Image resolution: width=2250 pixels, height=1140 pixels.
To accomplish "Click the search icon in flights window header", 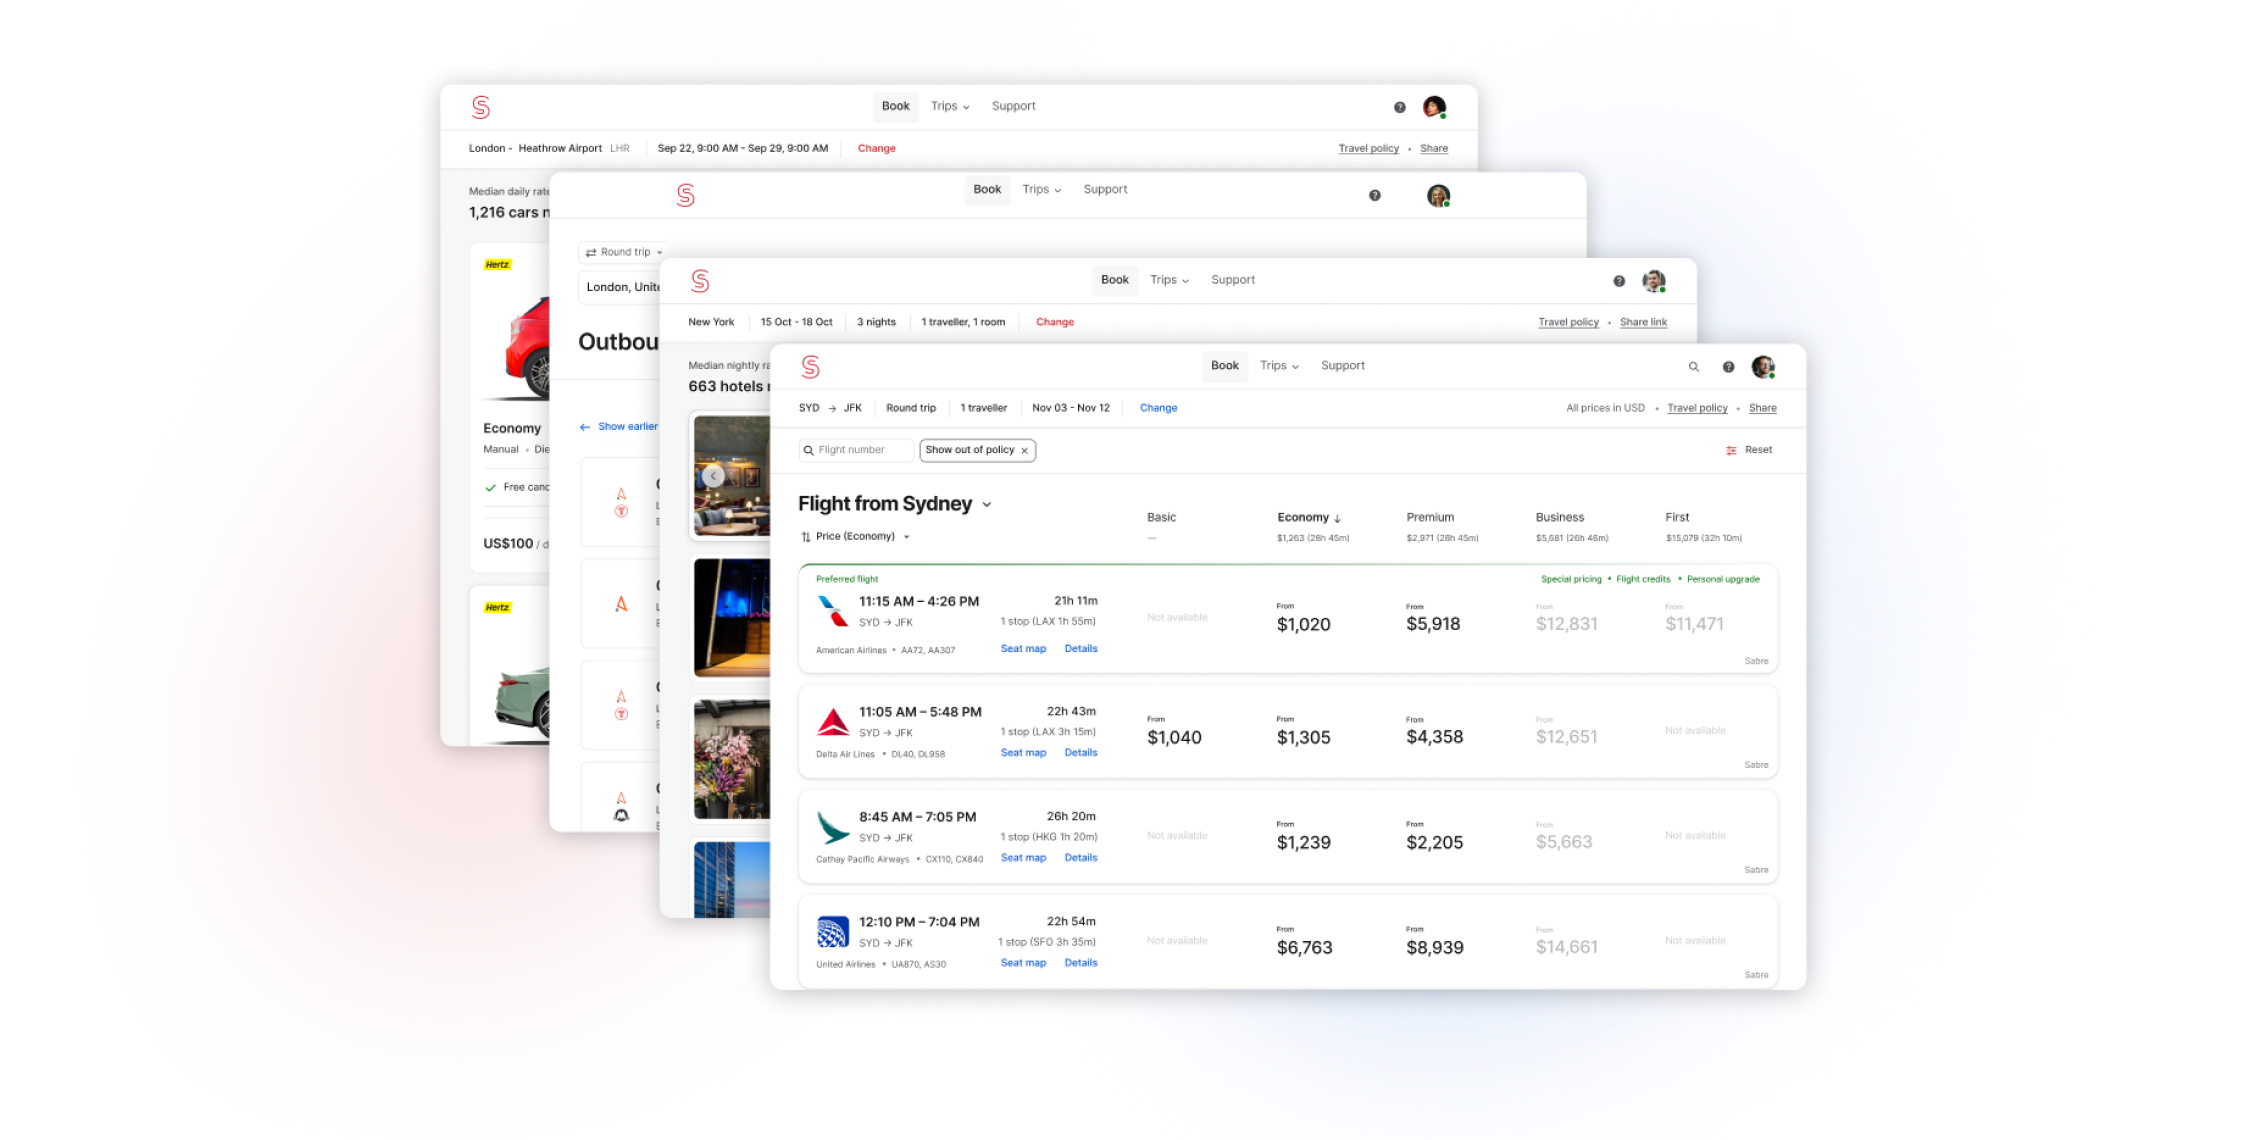I will [1693, 367].
